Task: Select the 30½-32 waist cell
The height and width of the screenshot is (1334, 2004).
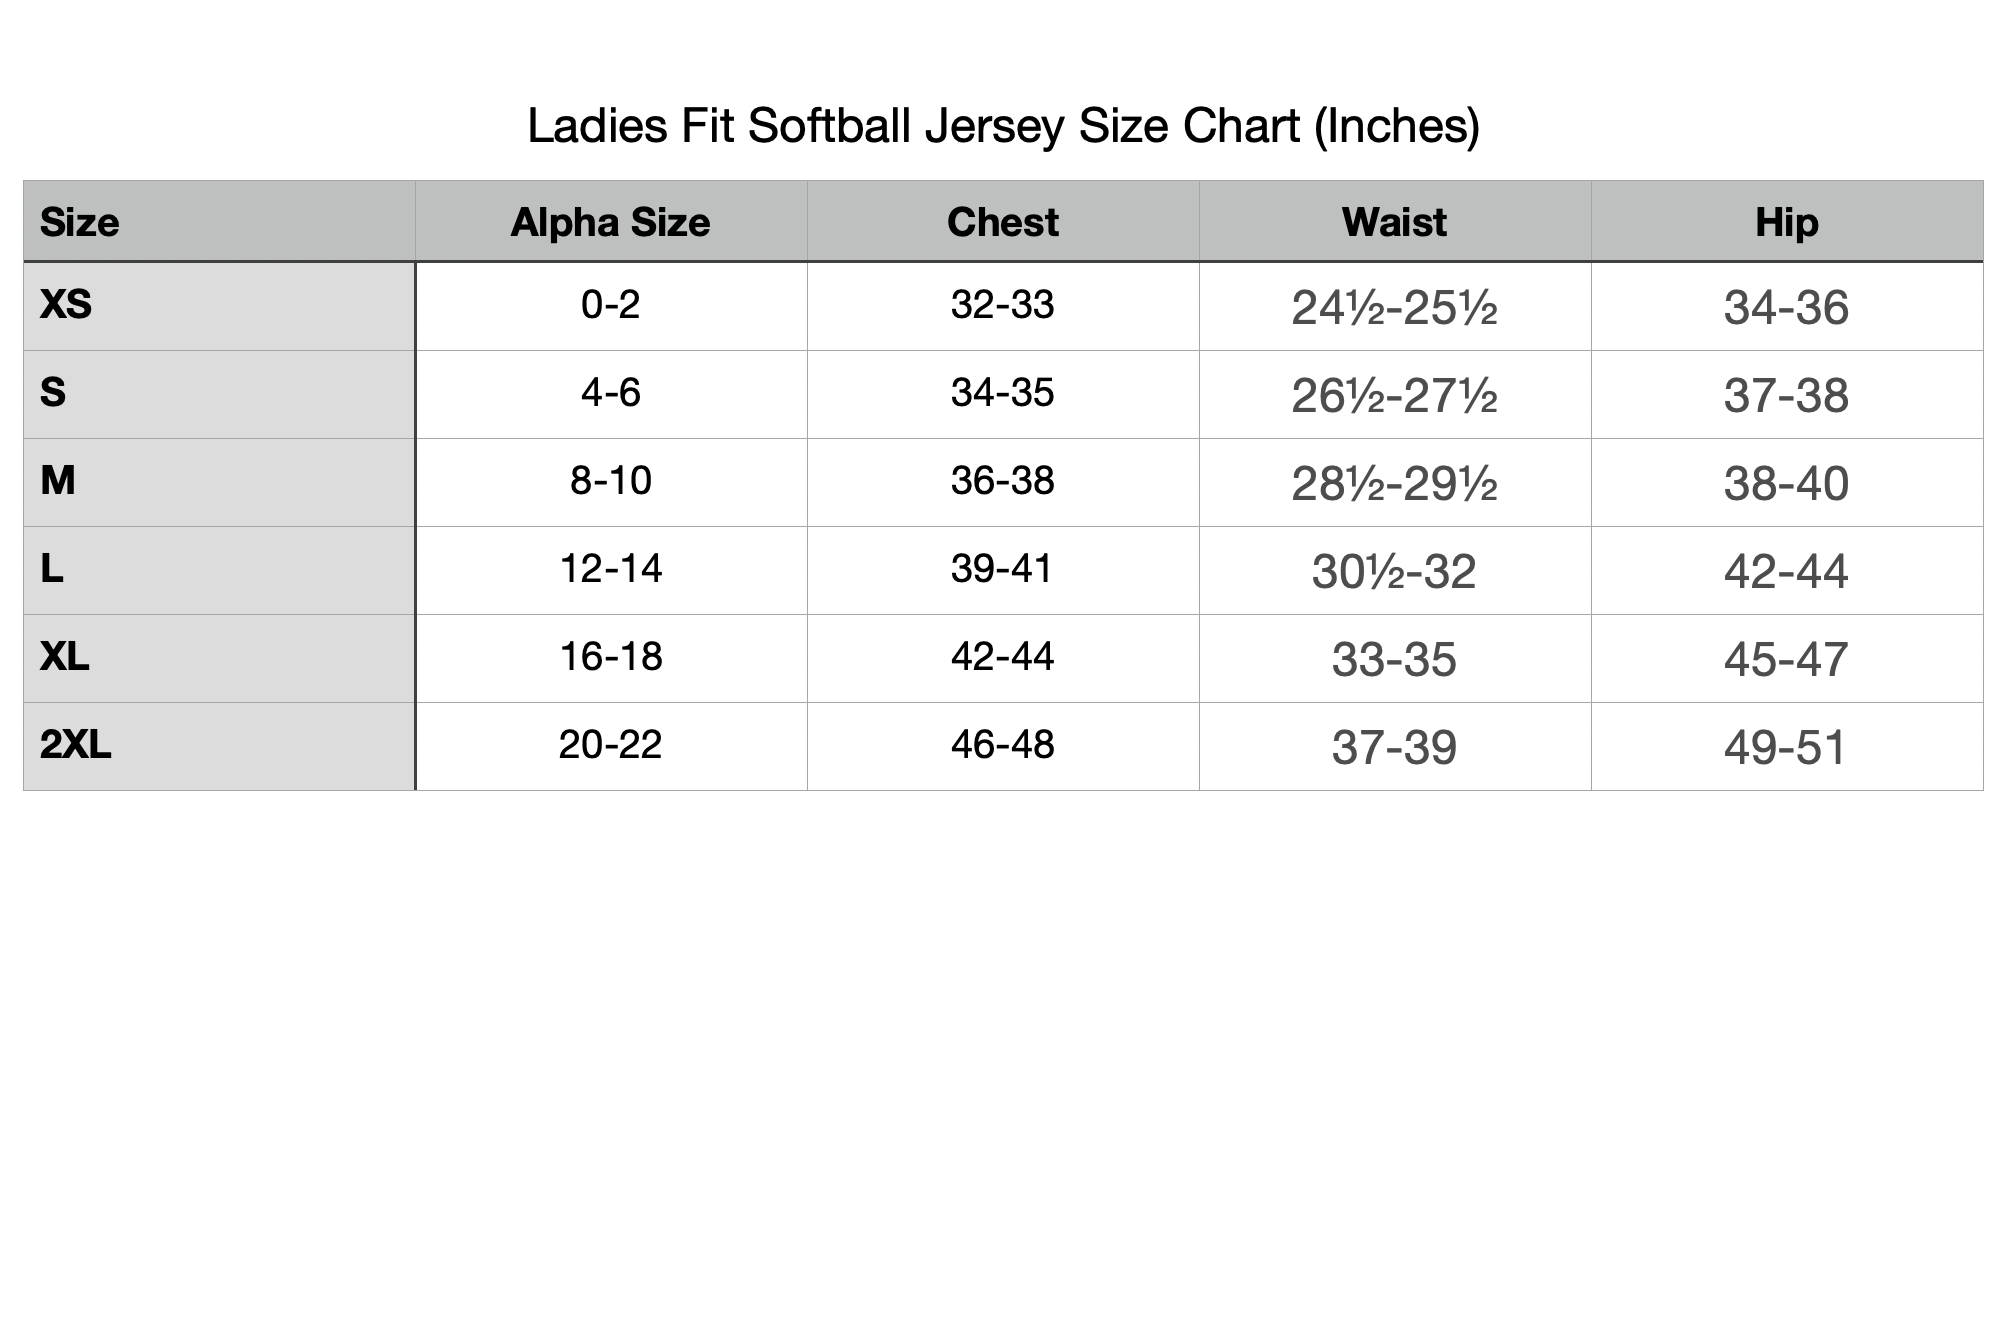Action: coord(1394,572)
